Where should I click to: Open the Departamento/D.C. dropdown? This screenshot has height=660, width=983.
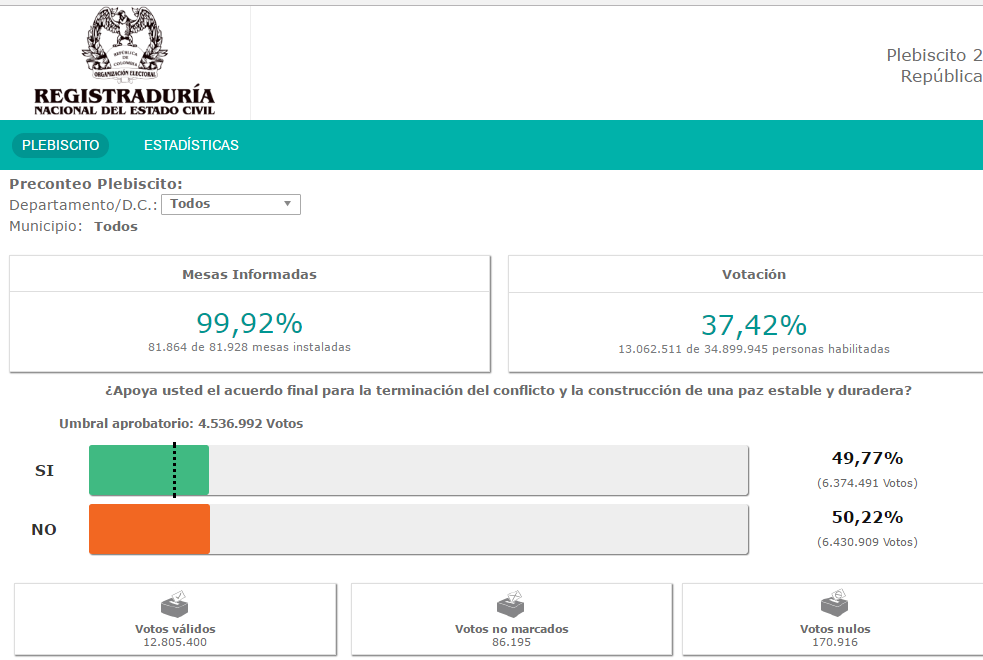[230, 204]
